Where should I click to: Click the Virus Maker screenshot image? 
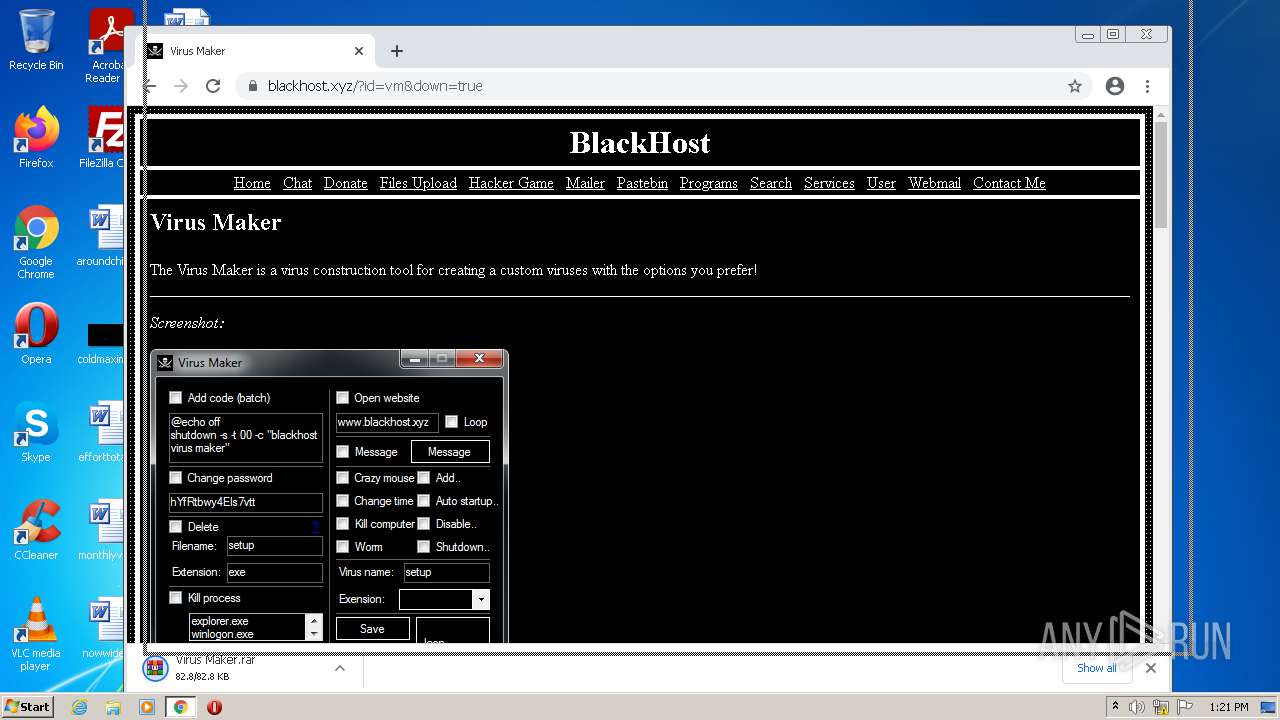coord(329,496)
